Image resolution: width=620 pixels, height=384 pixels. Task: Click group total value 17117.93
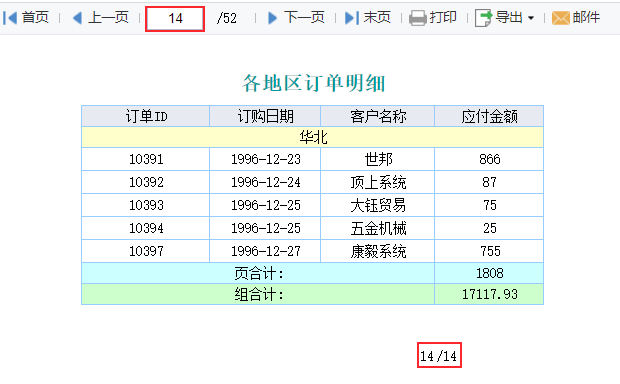pyautogui.click(x=489, y=294)
